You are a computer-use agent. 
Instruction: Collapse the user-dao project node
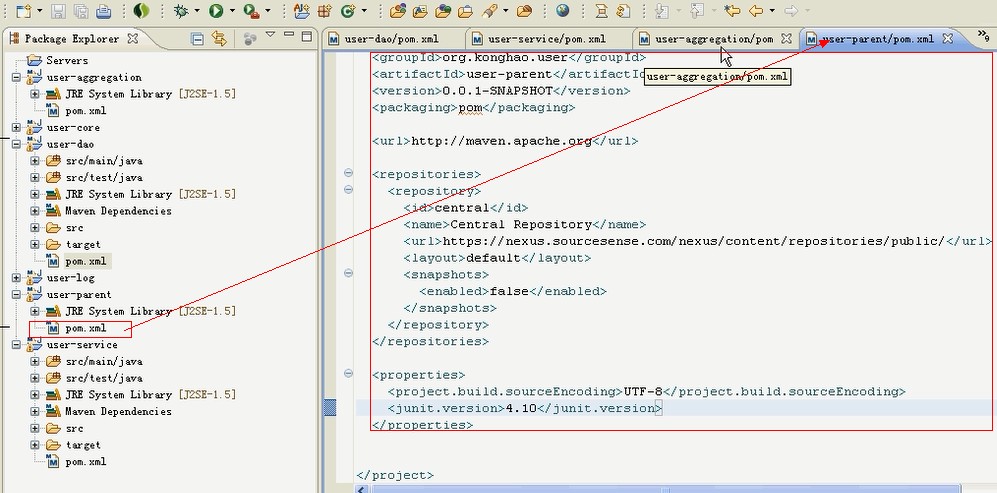pos(17,144)
